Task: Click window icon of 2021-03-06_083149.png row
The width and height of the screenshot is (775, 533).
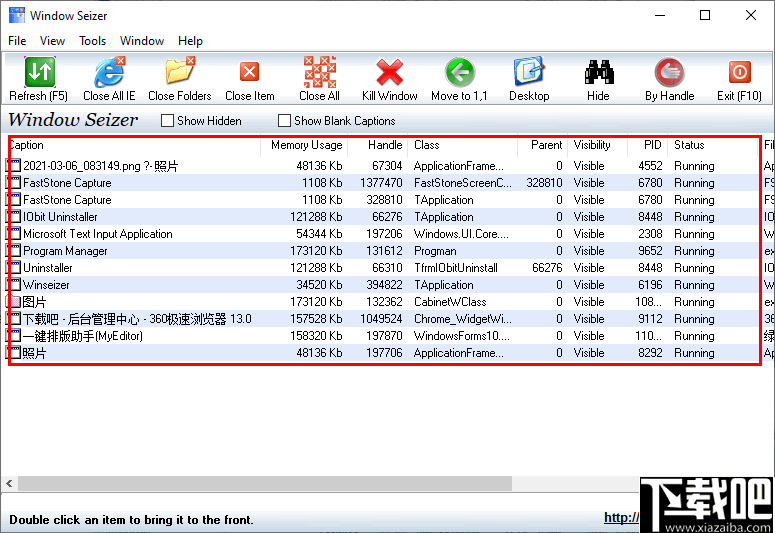Action: click(x=14, y=166)
